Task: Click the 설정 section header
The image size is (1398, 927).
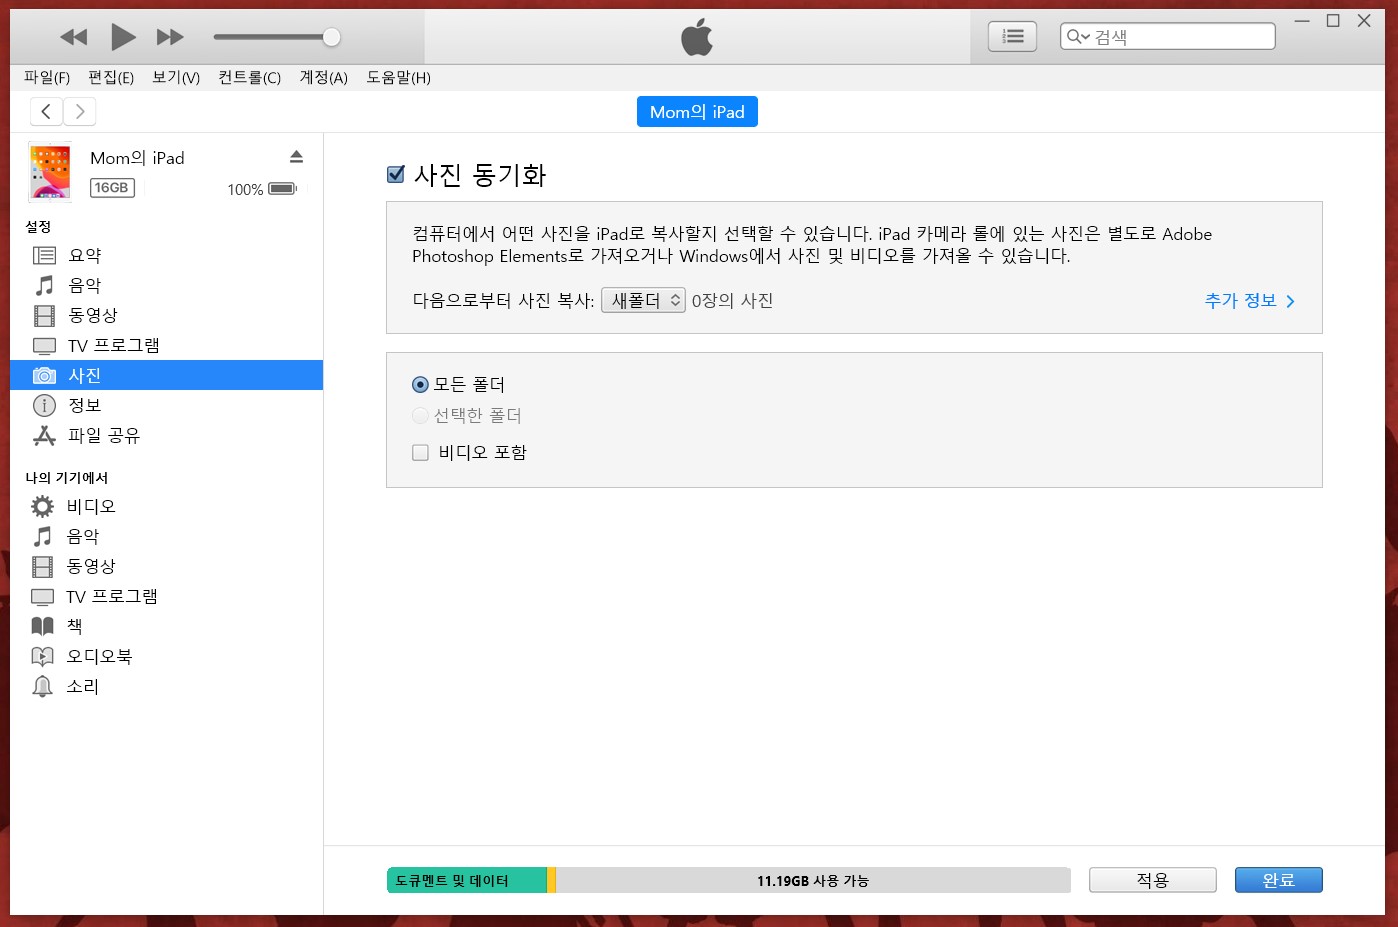Action: (38, 227)
